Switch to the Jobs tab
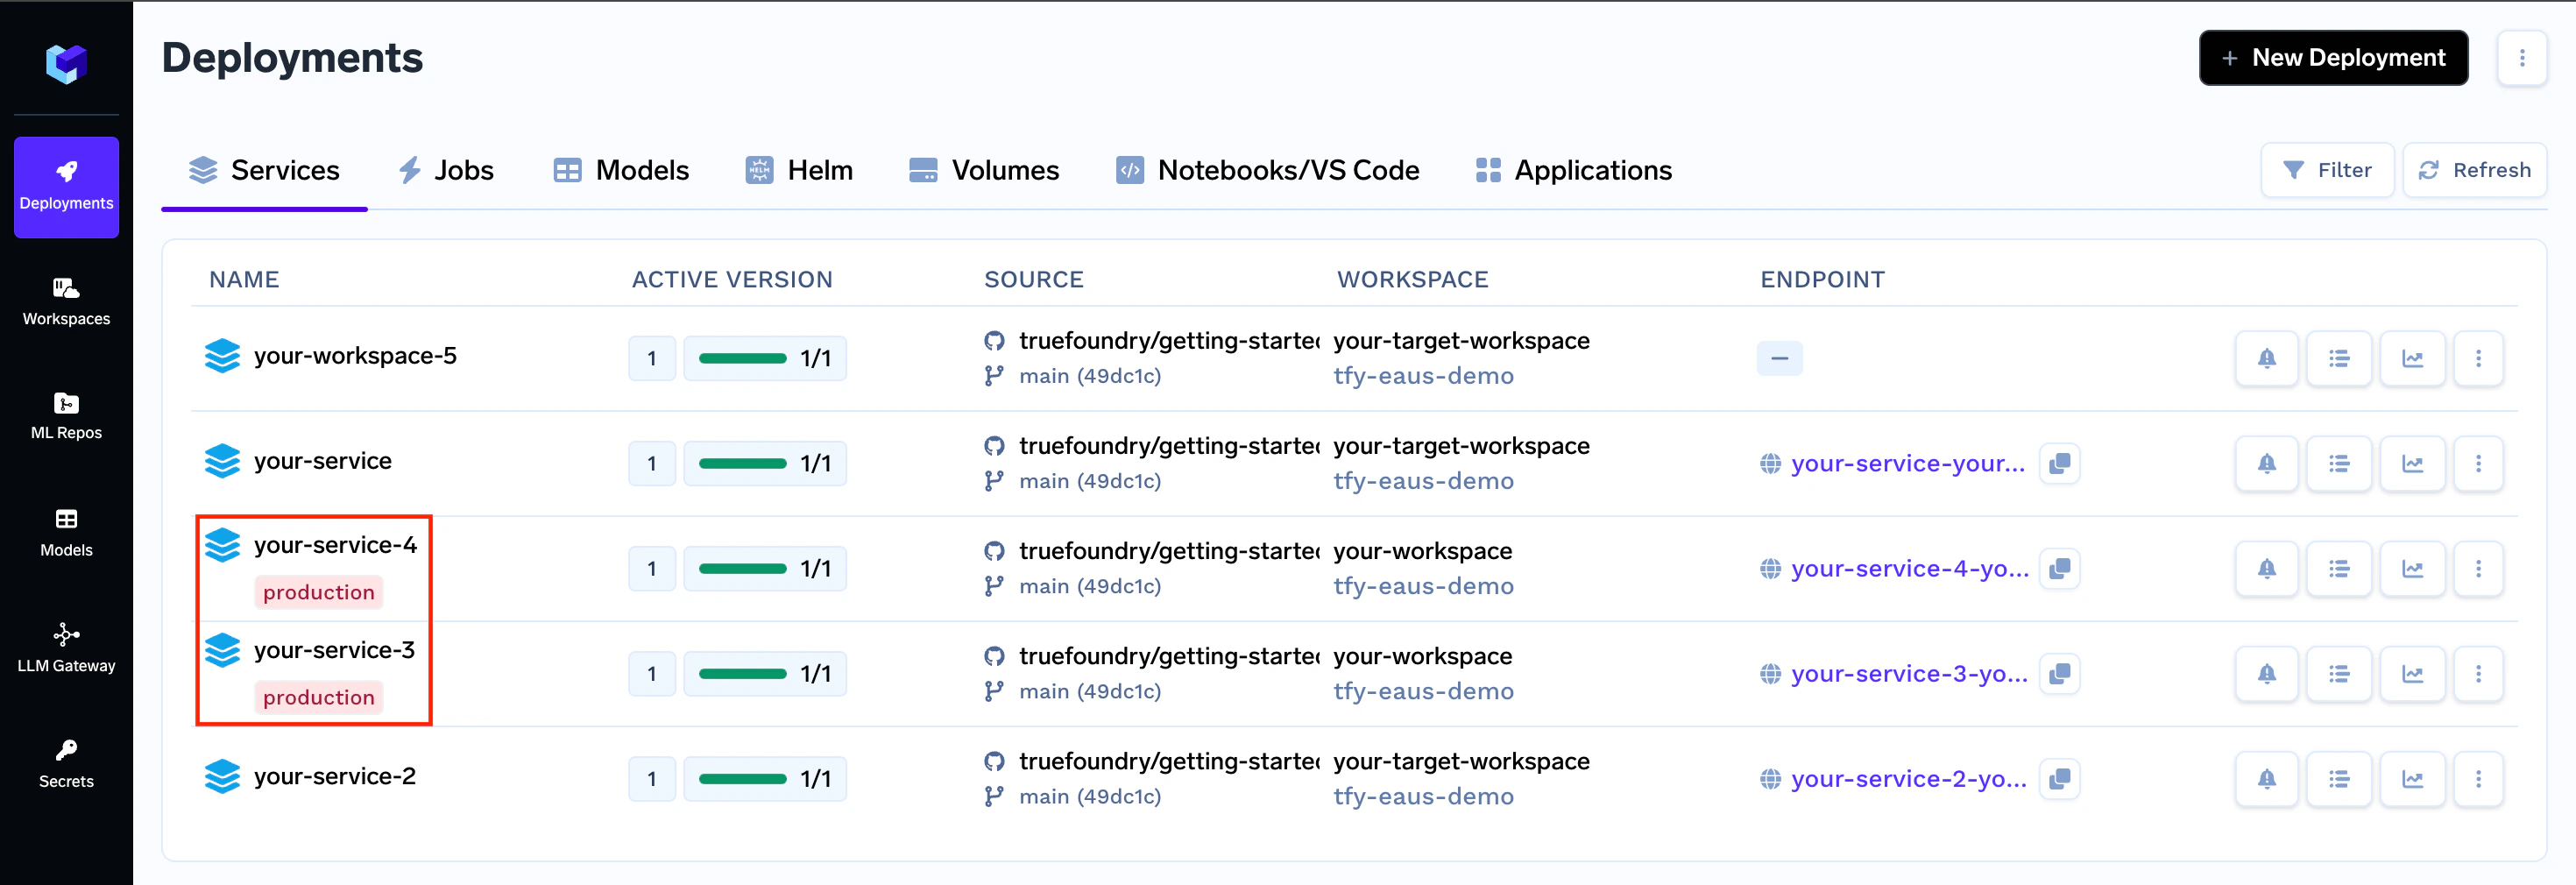The width and height of the screenshot is (2576, 885). click(446, 171)
